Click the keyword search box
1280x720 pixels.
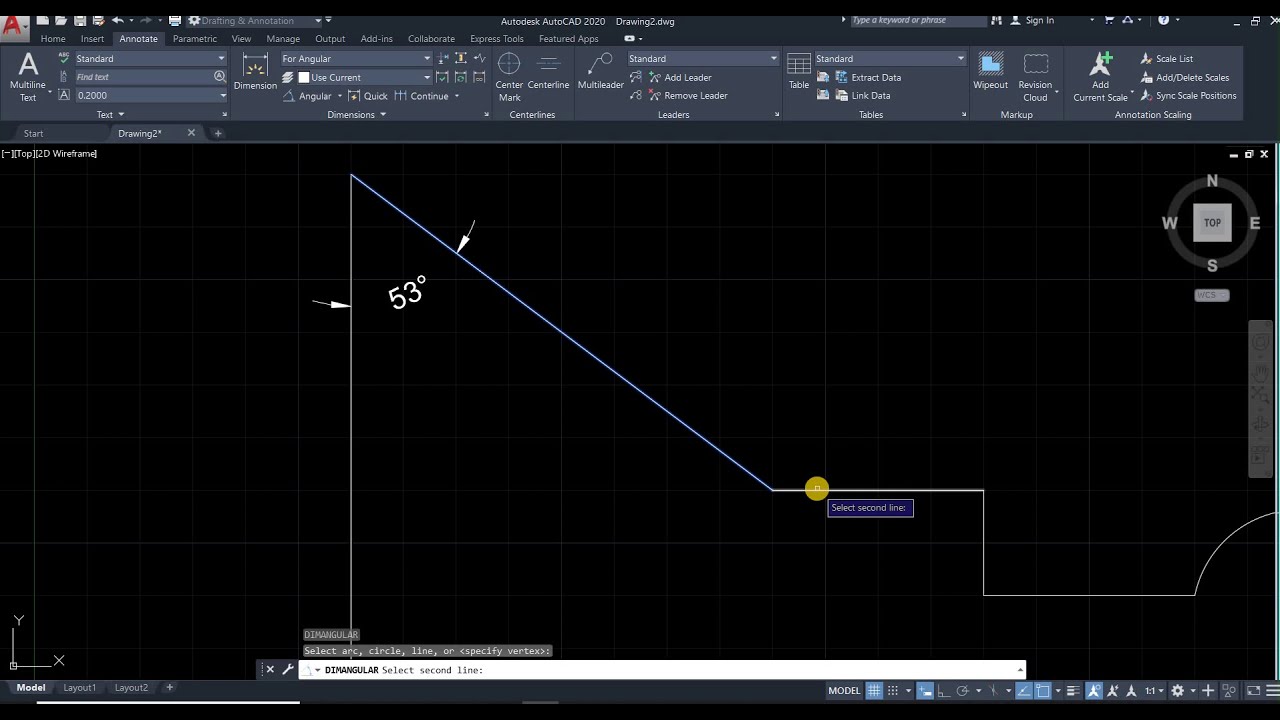pos(918,20)
